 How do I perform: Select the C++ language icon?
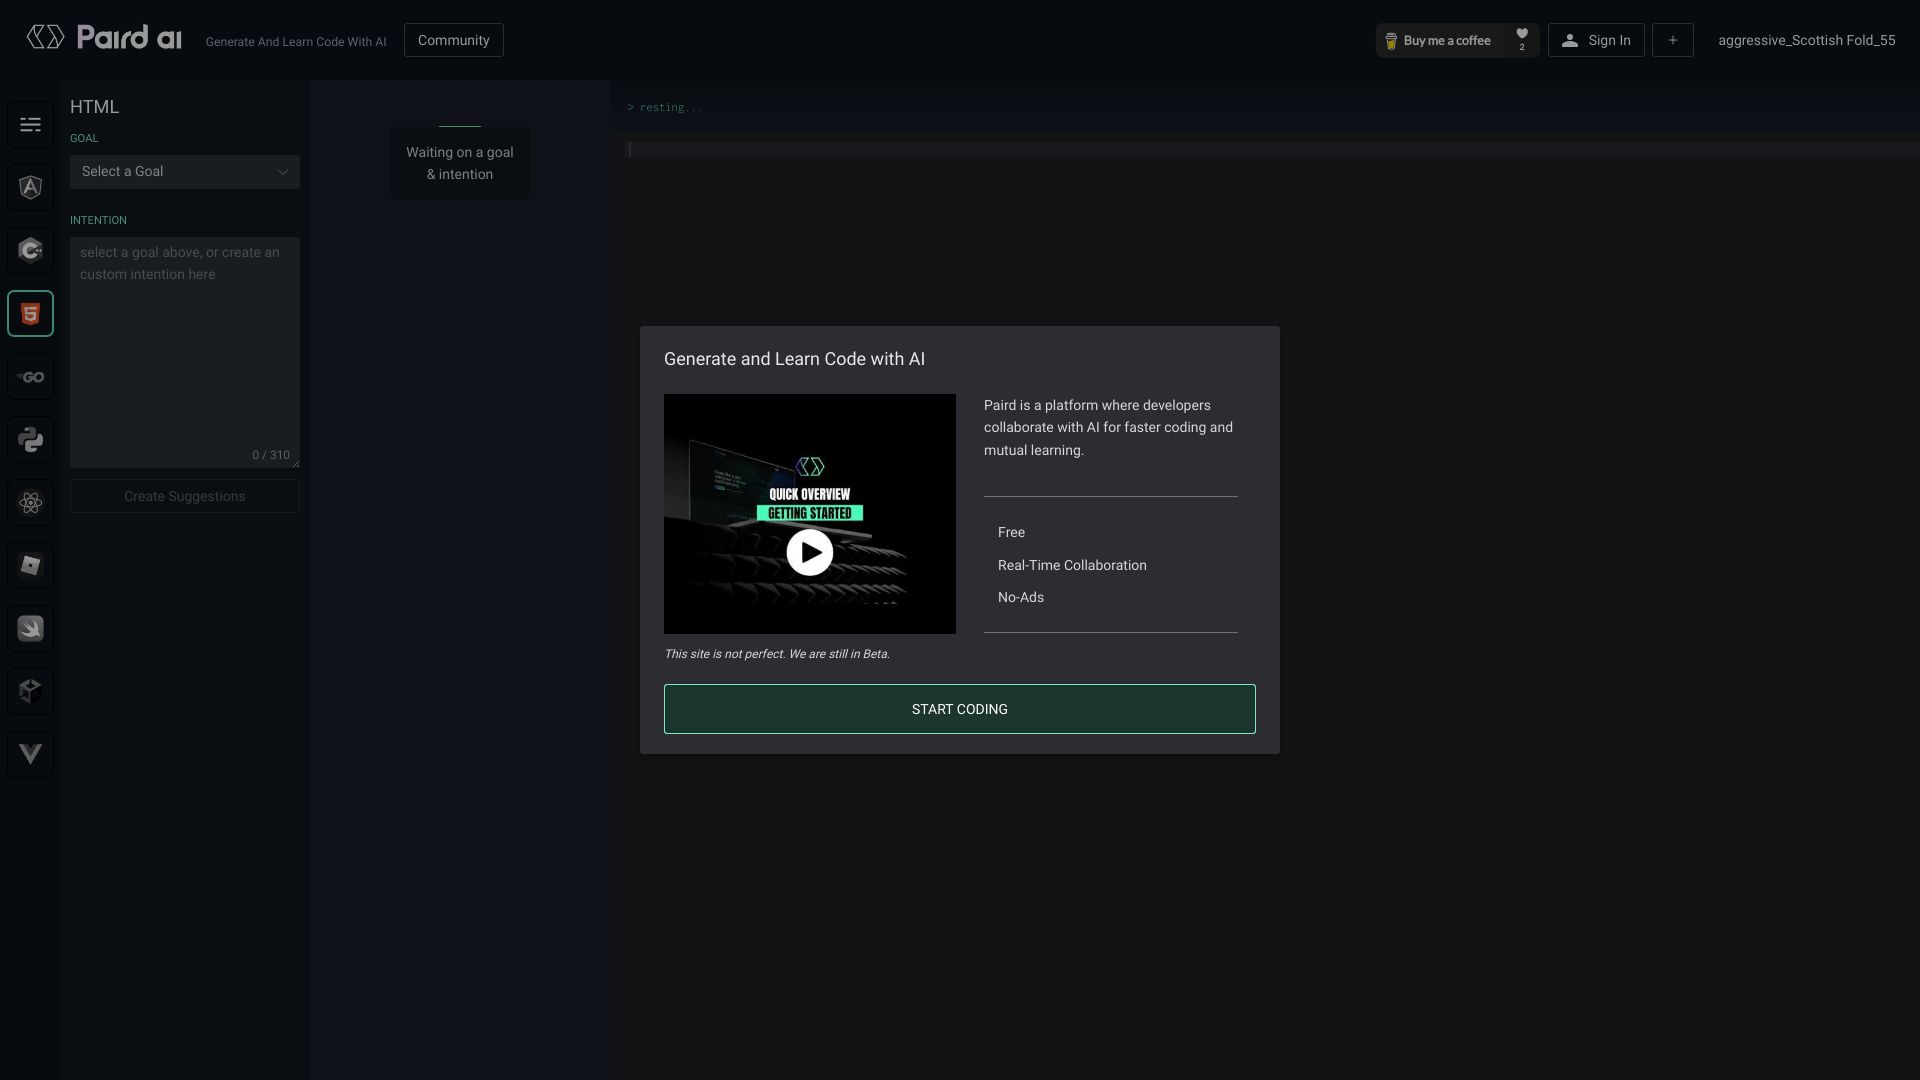[30, 250]
